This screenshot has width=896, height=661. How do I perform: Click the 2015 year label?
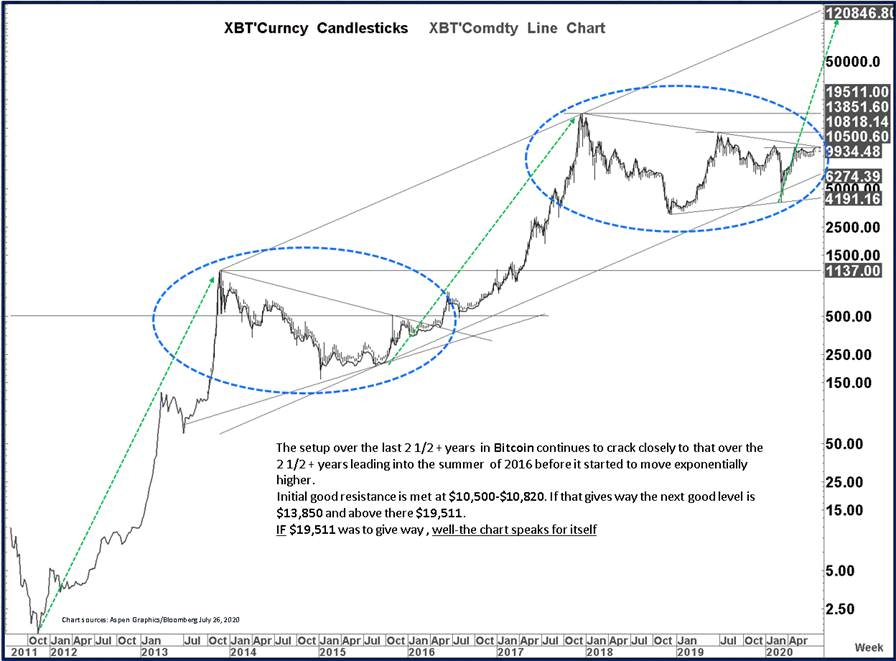(x=332, y=652)
